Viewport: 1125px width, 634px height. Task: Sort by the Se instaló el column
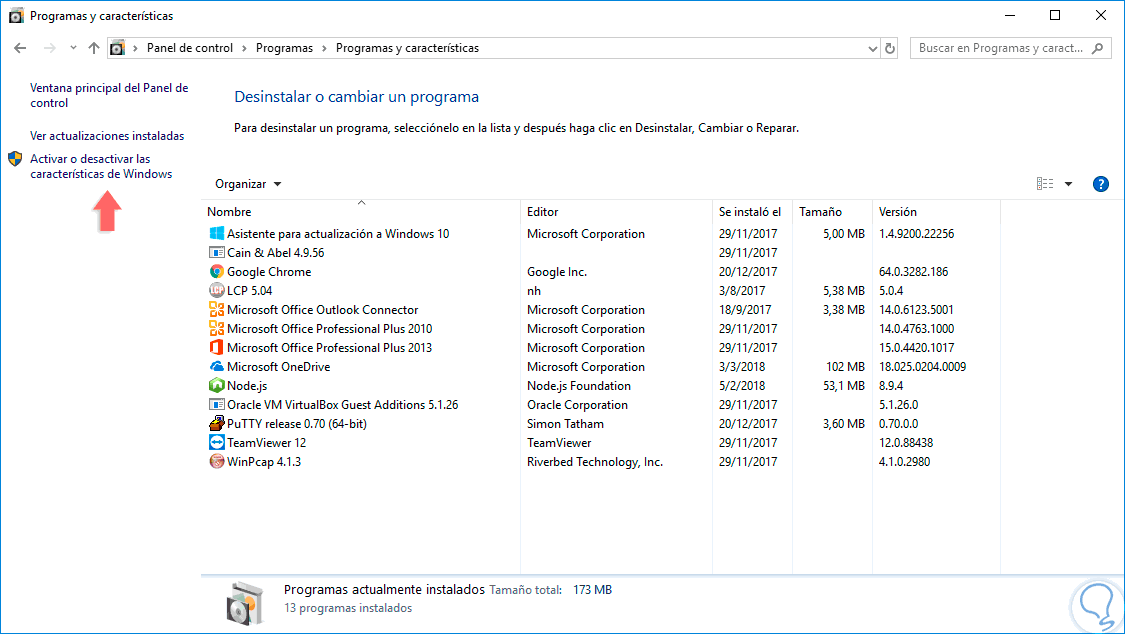pos(752,212)
